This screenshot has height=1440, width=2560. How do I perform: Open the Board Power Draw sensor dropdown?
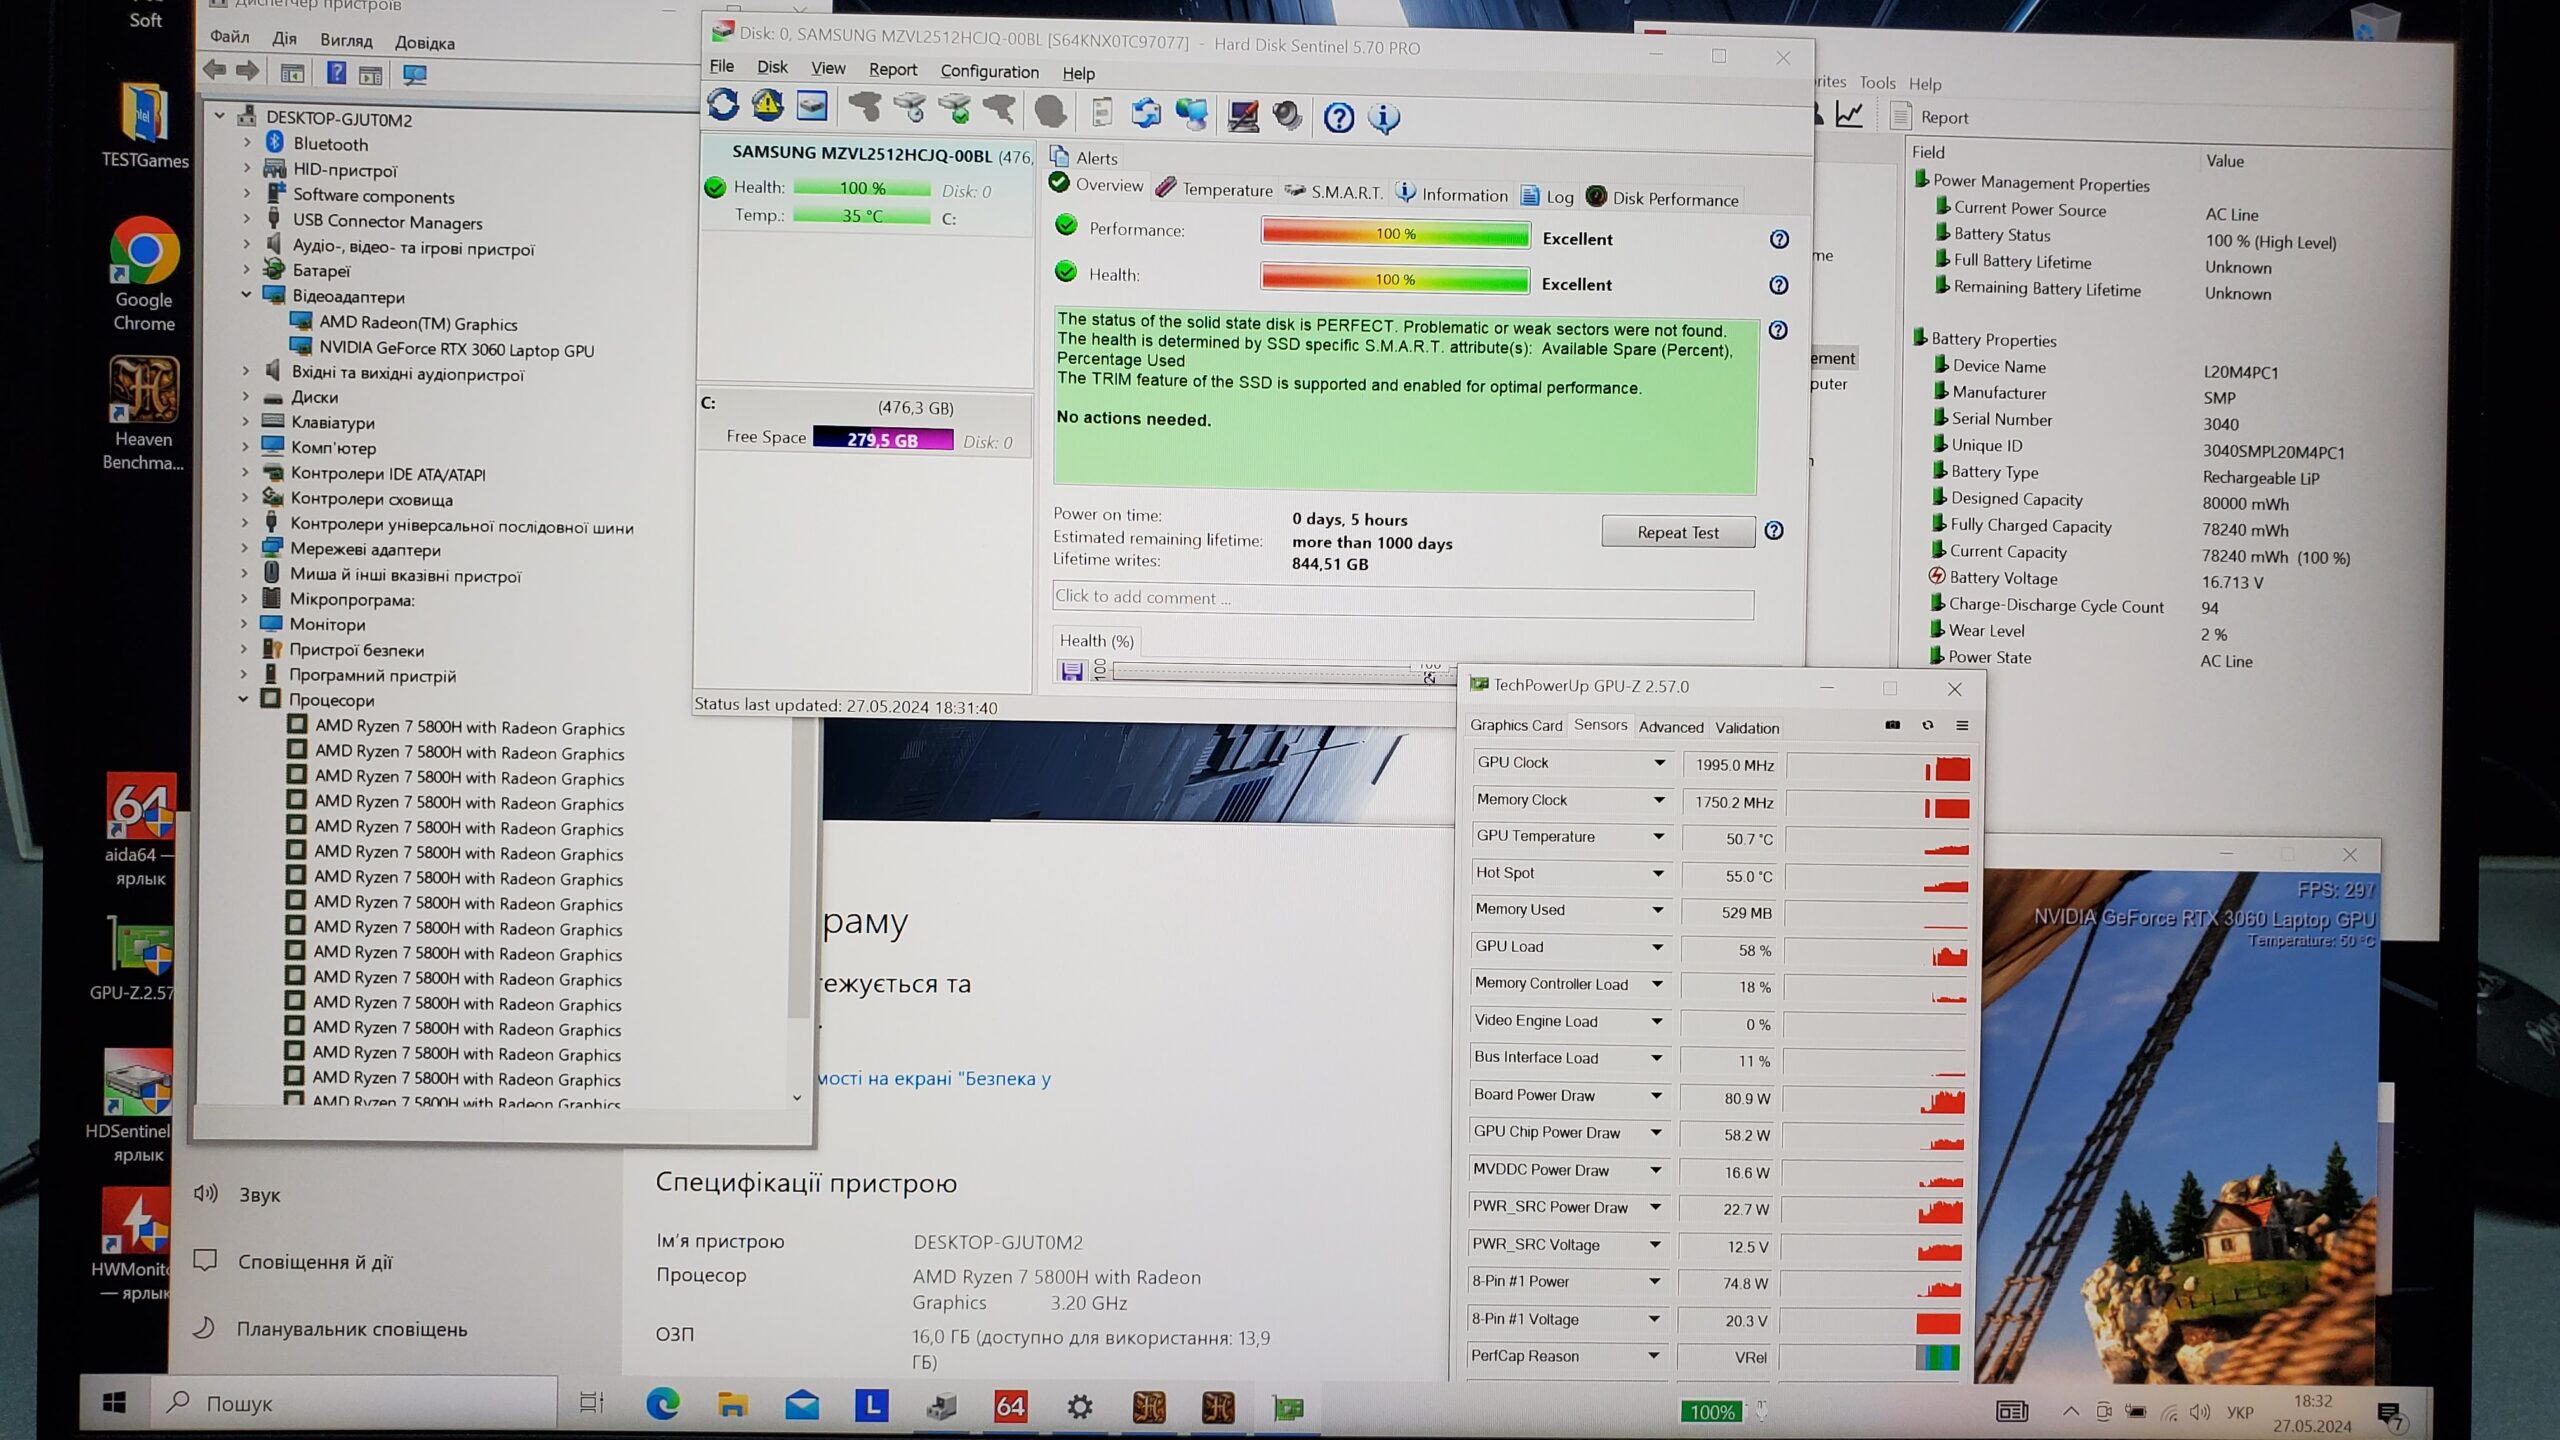coord(1656,1096)
